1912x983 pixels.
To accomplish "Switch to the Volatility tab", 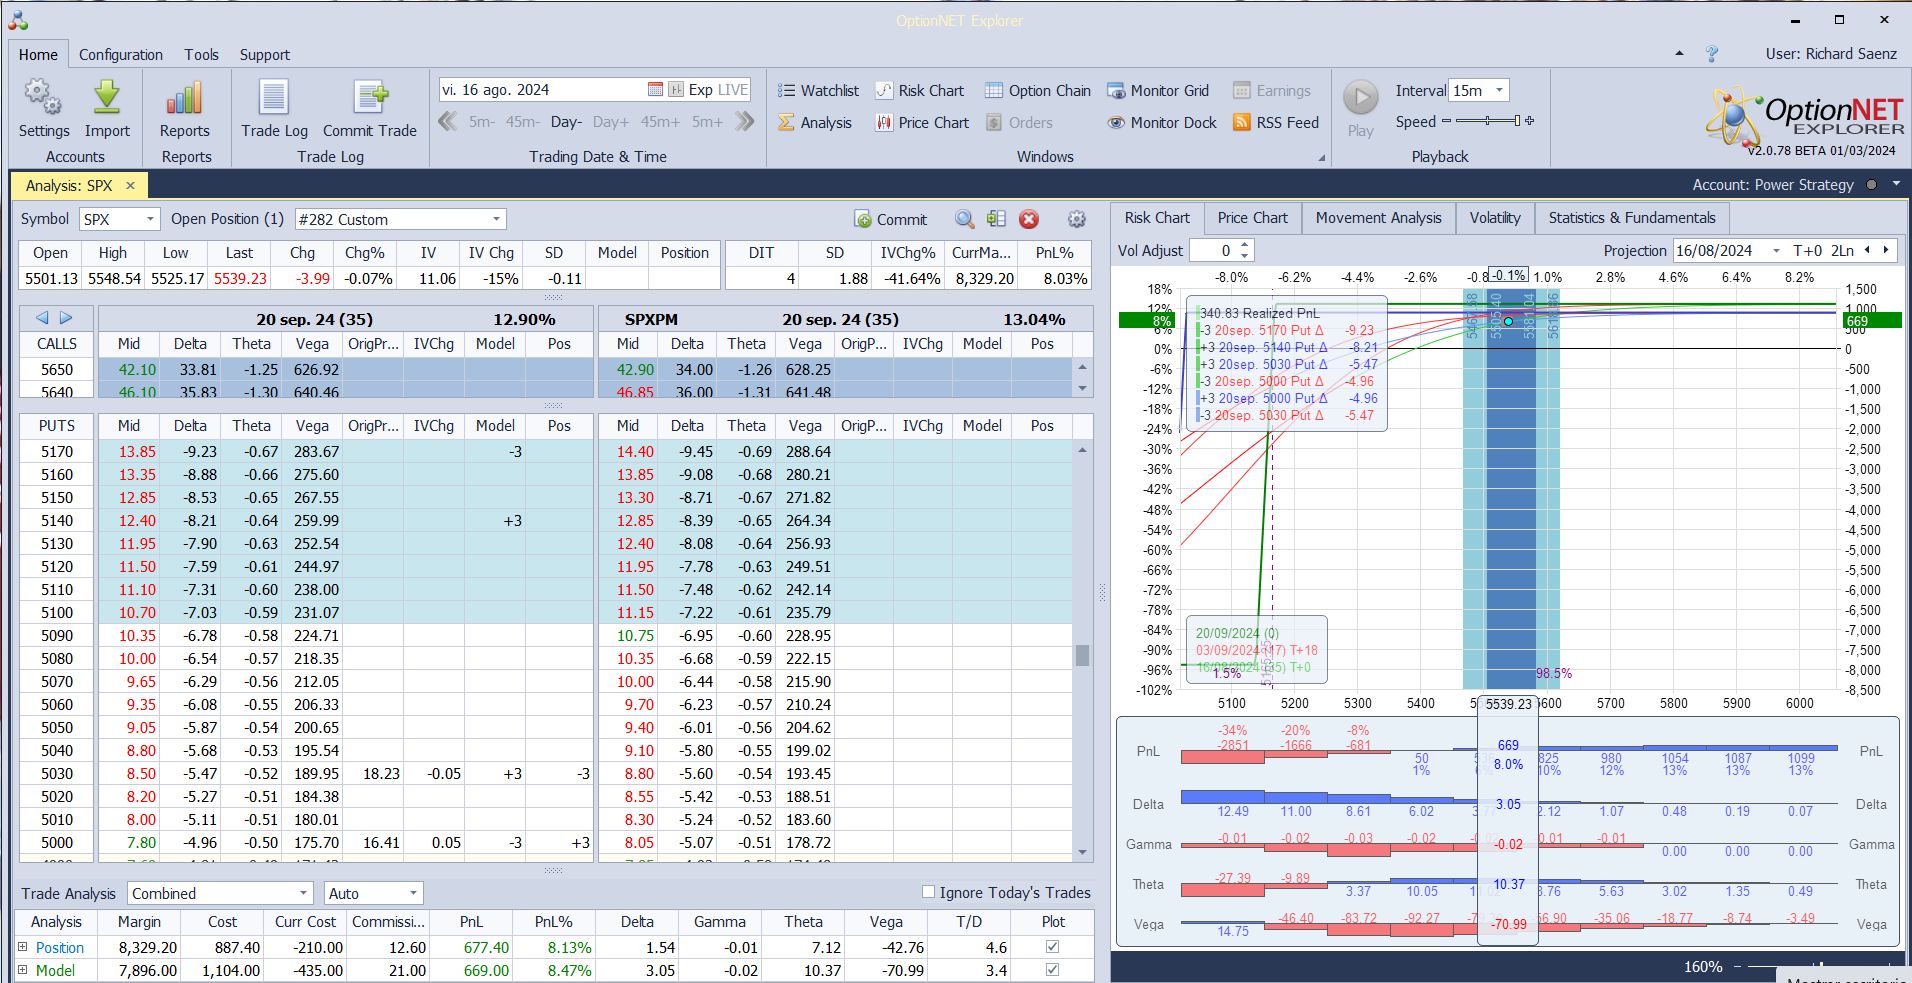I will 1495,218.
